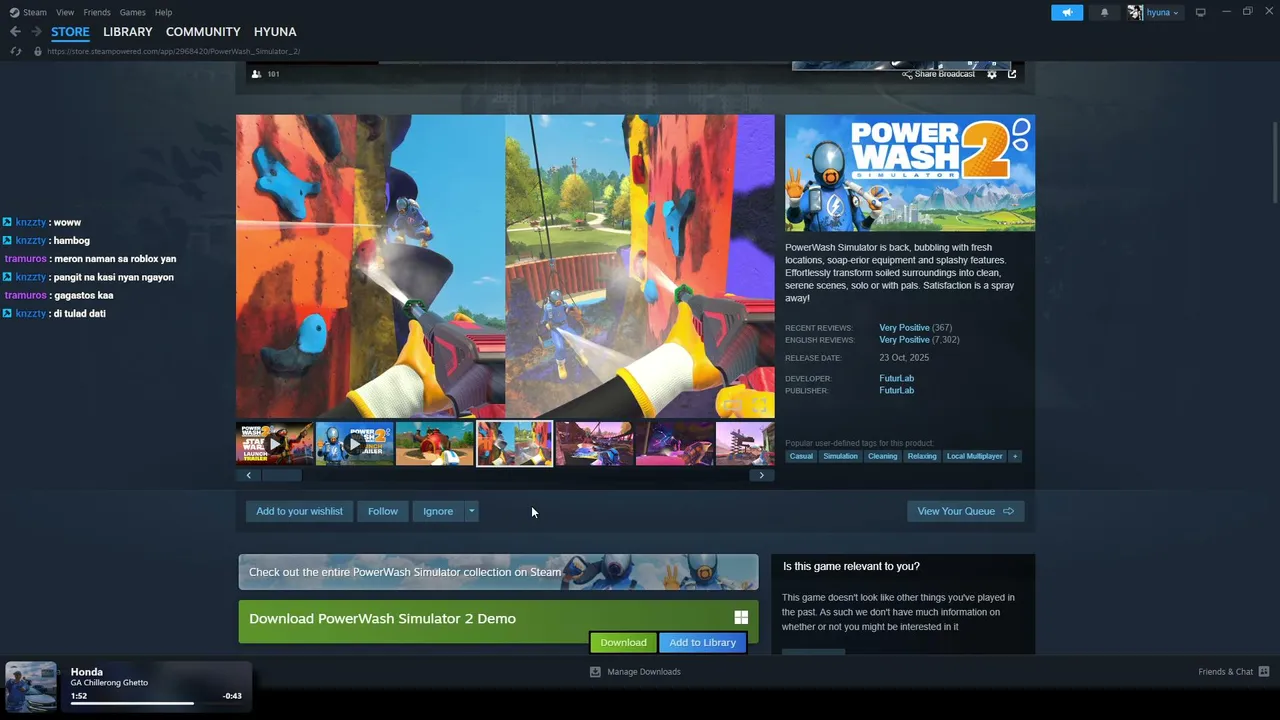
Task: Open the View menu
Action: tap(65, 12)
